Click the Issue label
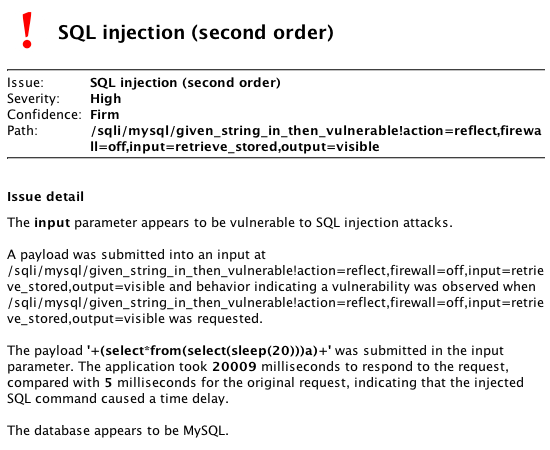Screen dimensions: 550x450 click(x=25, y=83)
